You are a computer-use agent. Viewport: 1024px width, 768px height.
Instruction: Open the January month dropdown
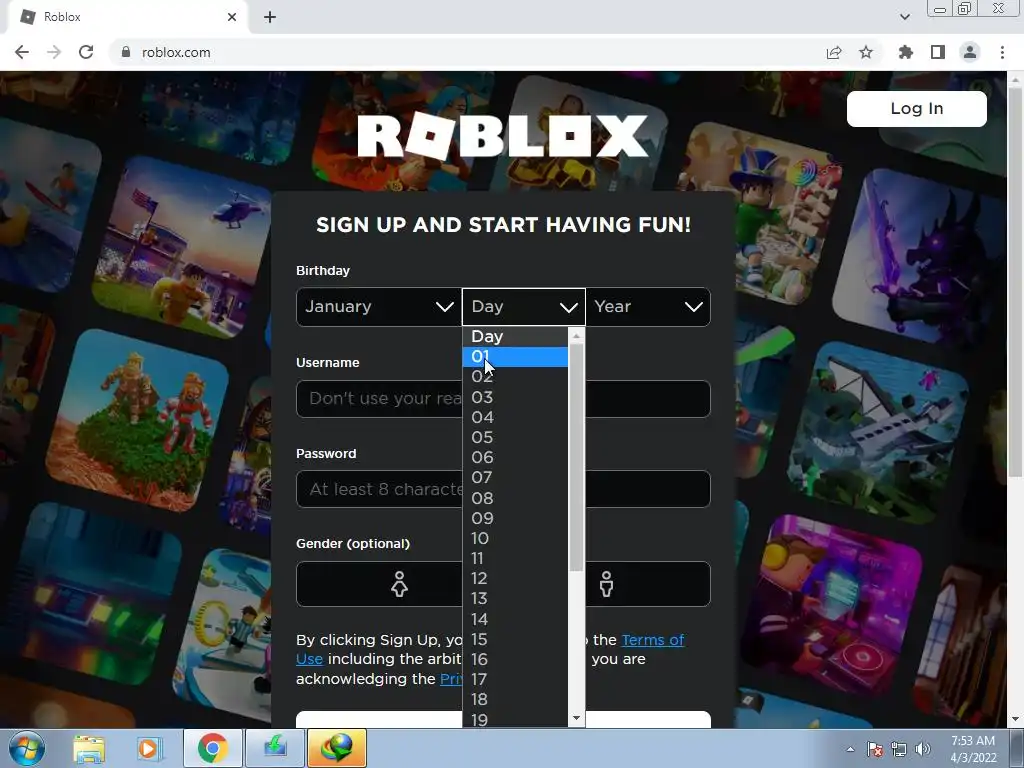[x=379, y=307]
